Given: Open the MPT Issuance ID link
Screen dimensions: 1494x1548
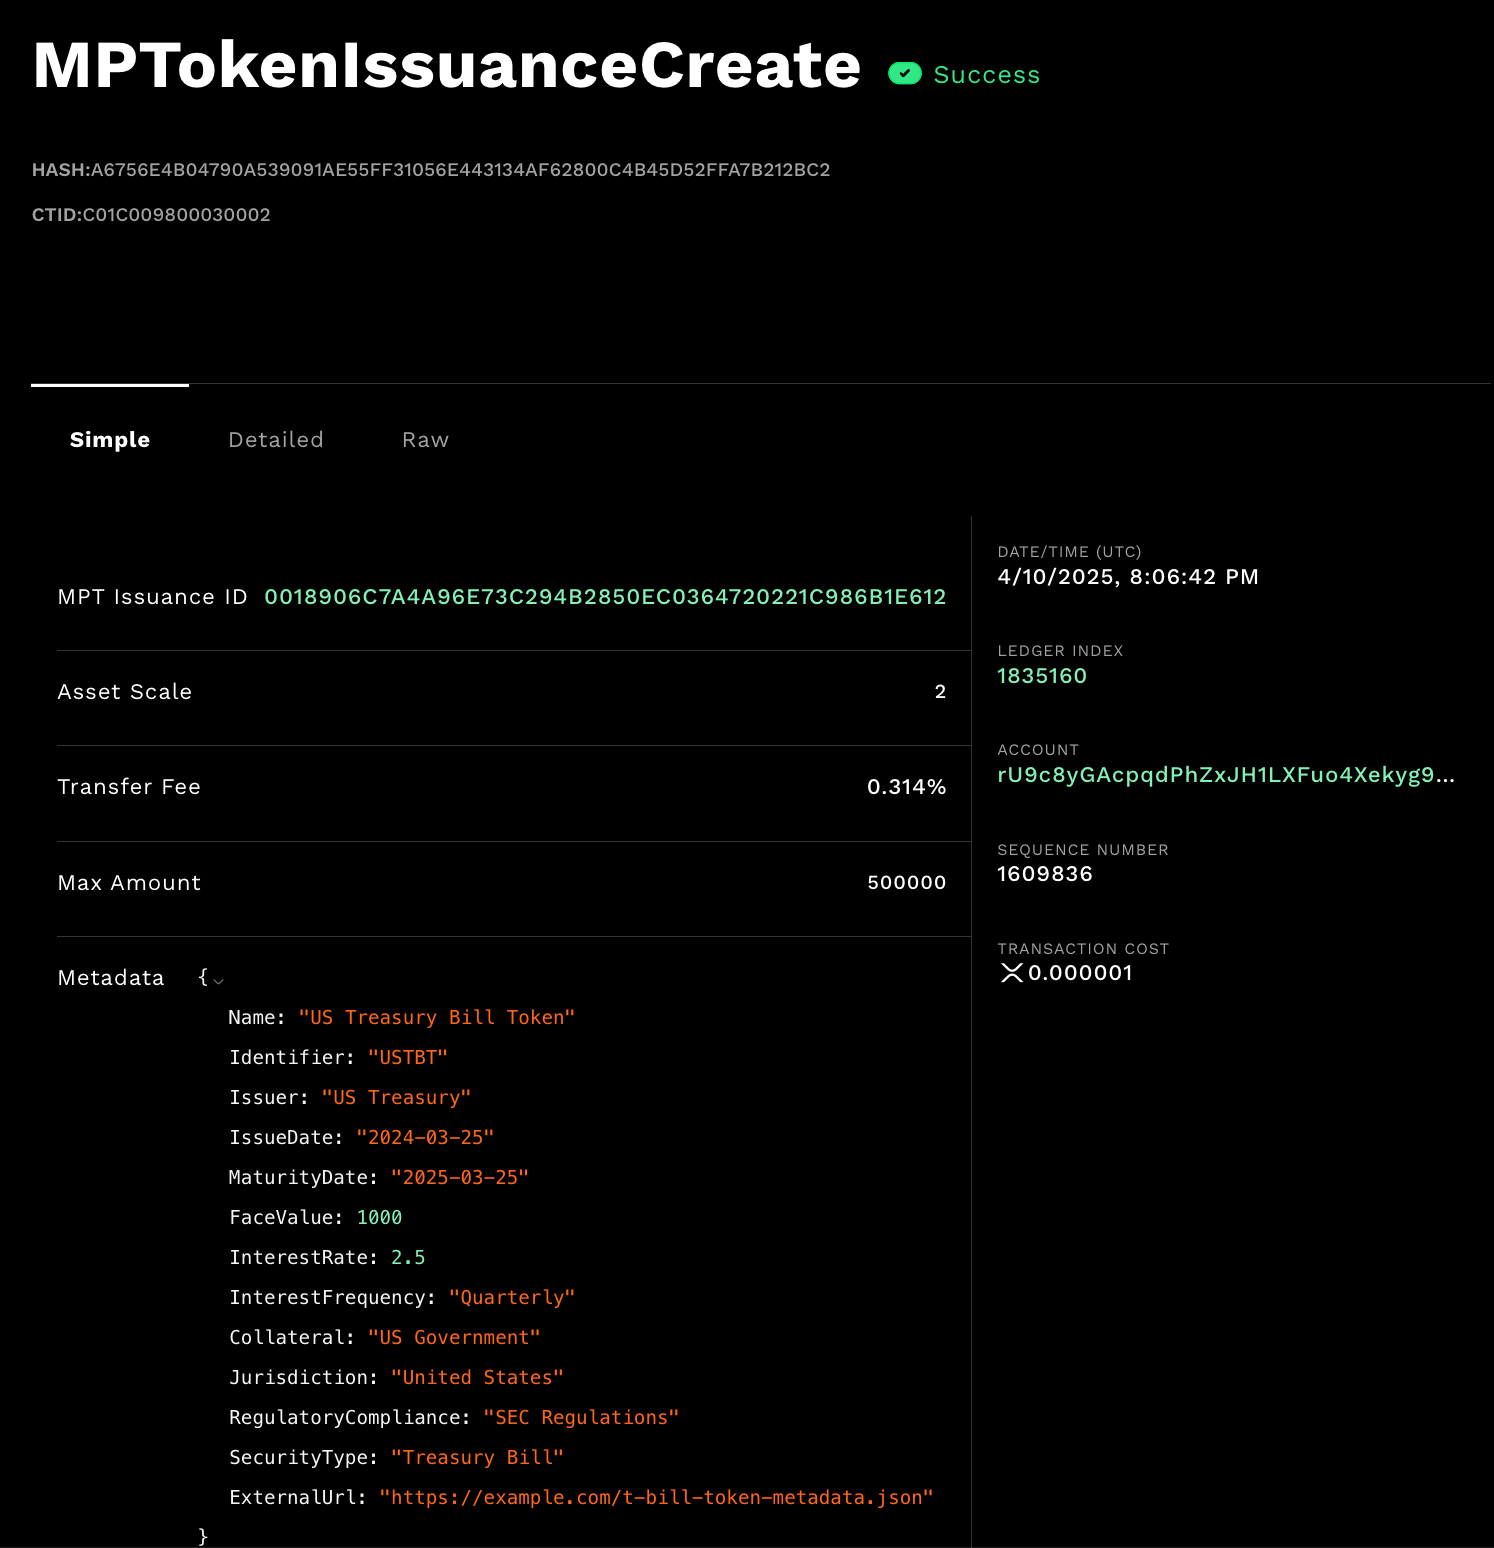Looking at the screenshot, I should pos(604,597).
